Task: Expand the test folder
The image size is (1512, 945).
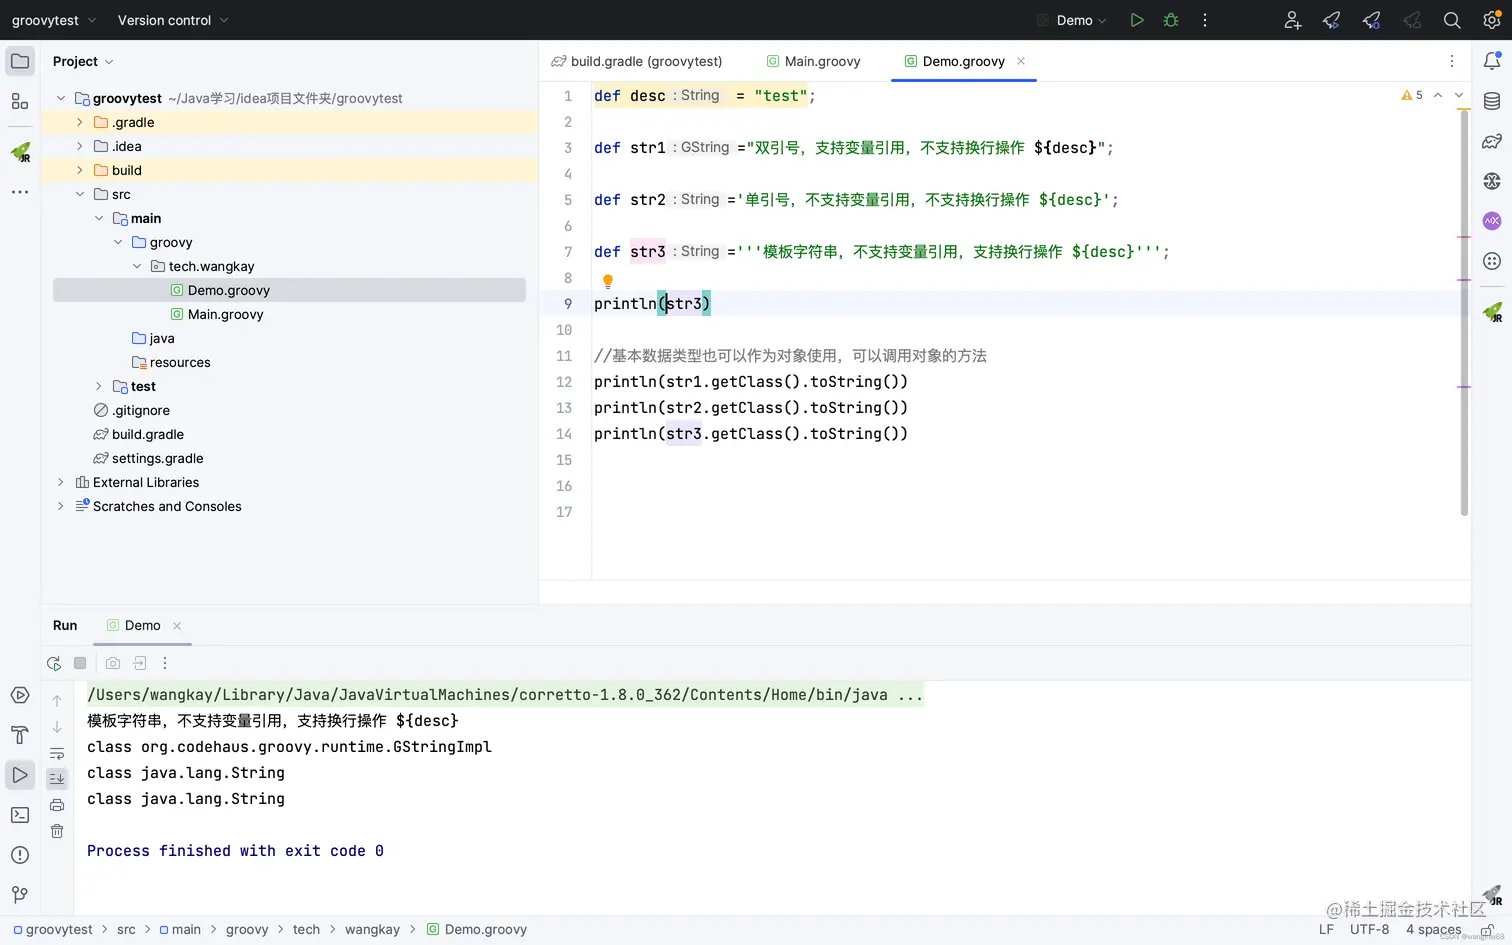Action: [99, 386]
